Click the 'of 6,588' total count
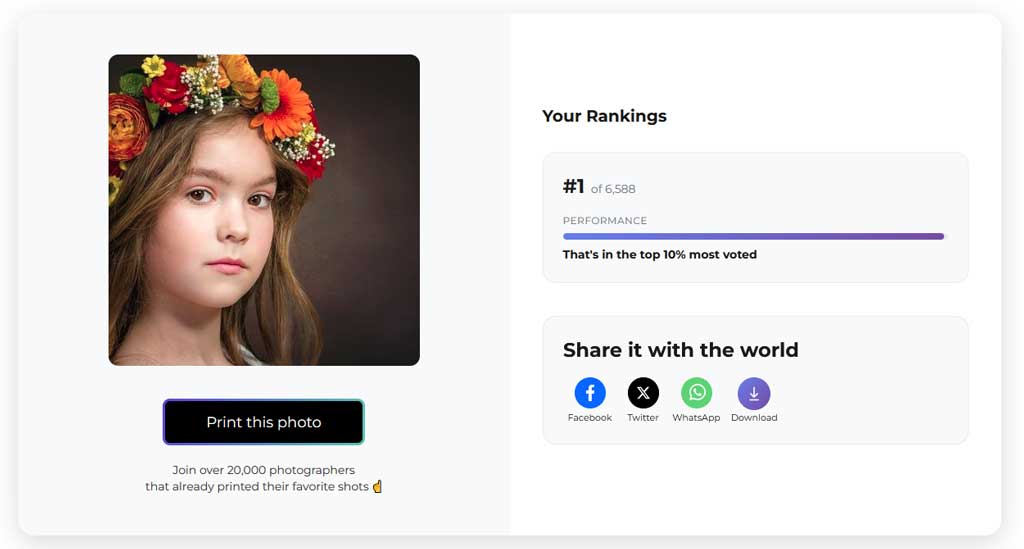Image resolution: width=1024 pixels, height=549 pixels. (613, 189)
